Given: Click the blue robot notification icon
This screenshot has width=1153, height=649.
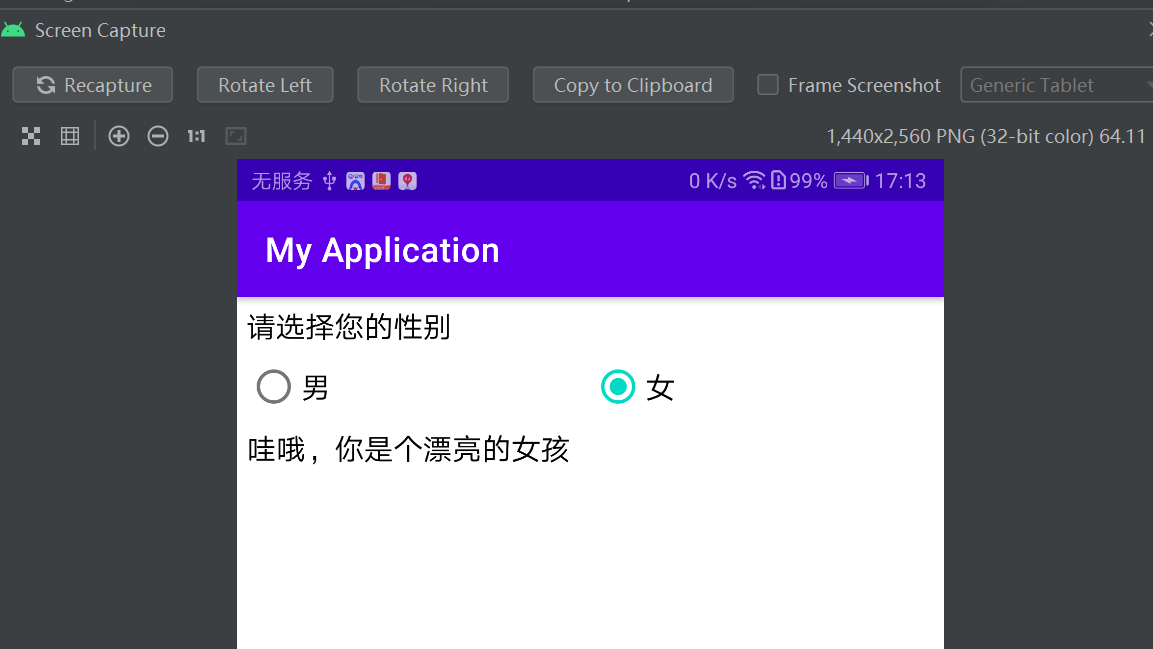Looking at the screenshot, I should click(355, 181).
